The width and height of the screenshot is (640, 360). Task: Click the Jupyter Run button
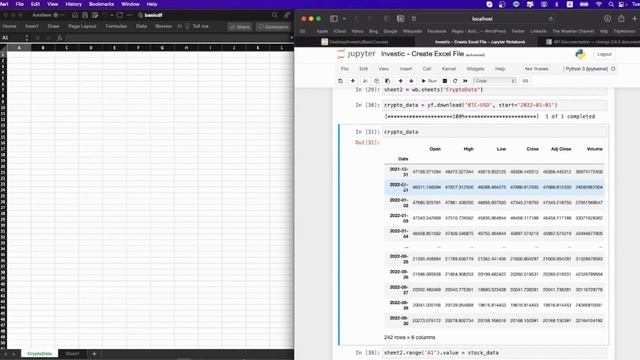point(429,81)
